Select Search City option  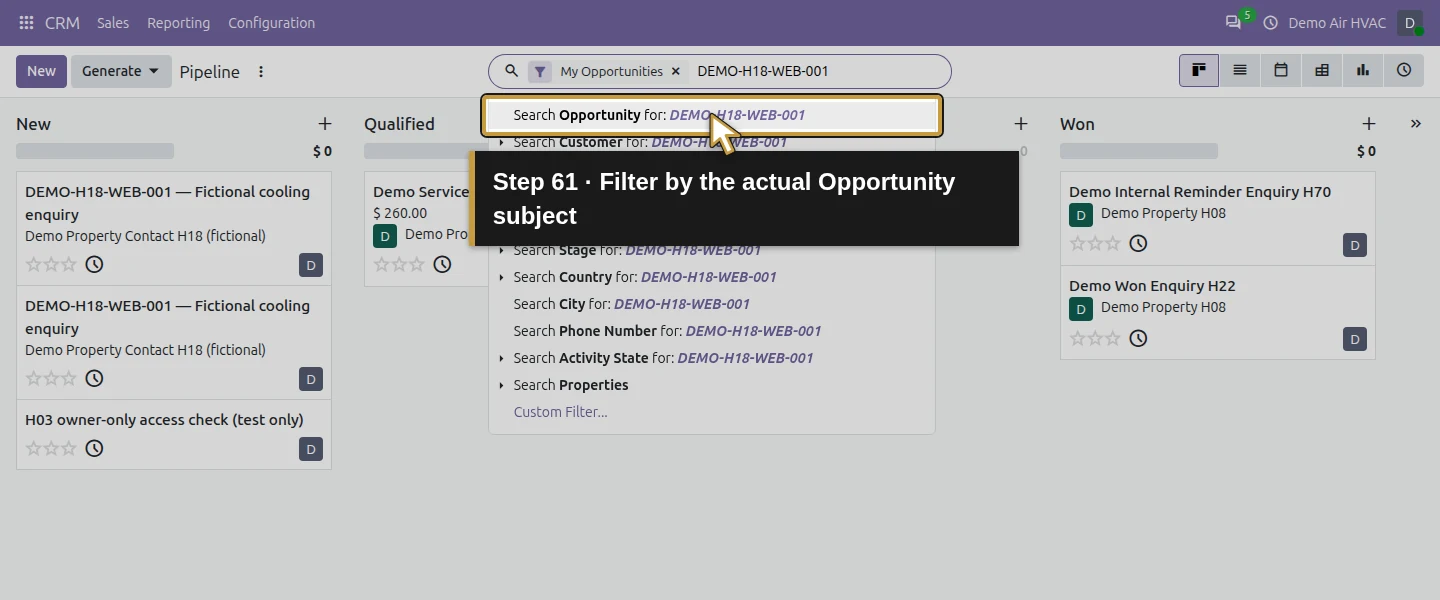point(712,304)
